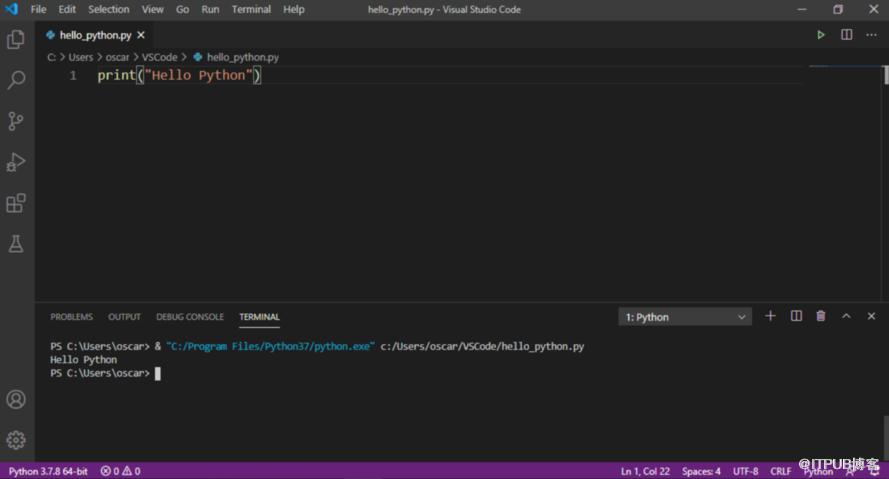Click the terminal vertical scrollbar
The height and width of the screenshot is (479, 889).
886,438
